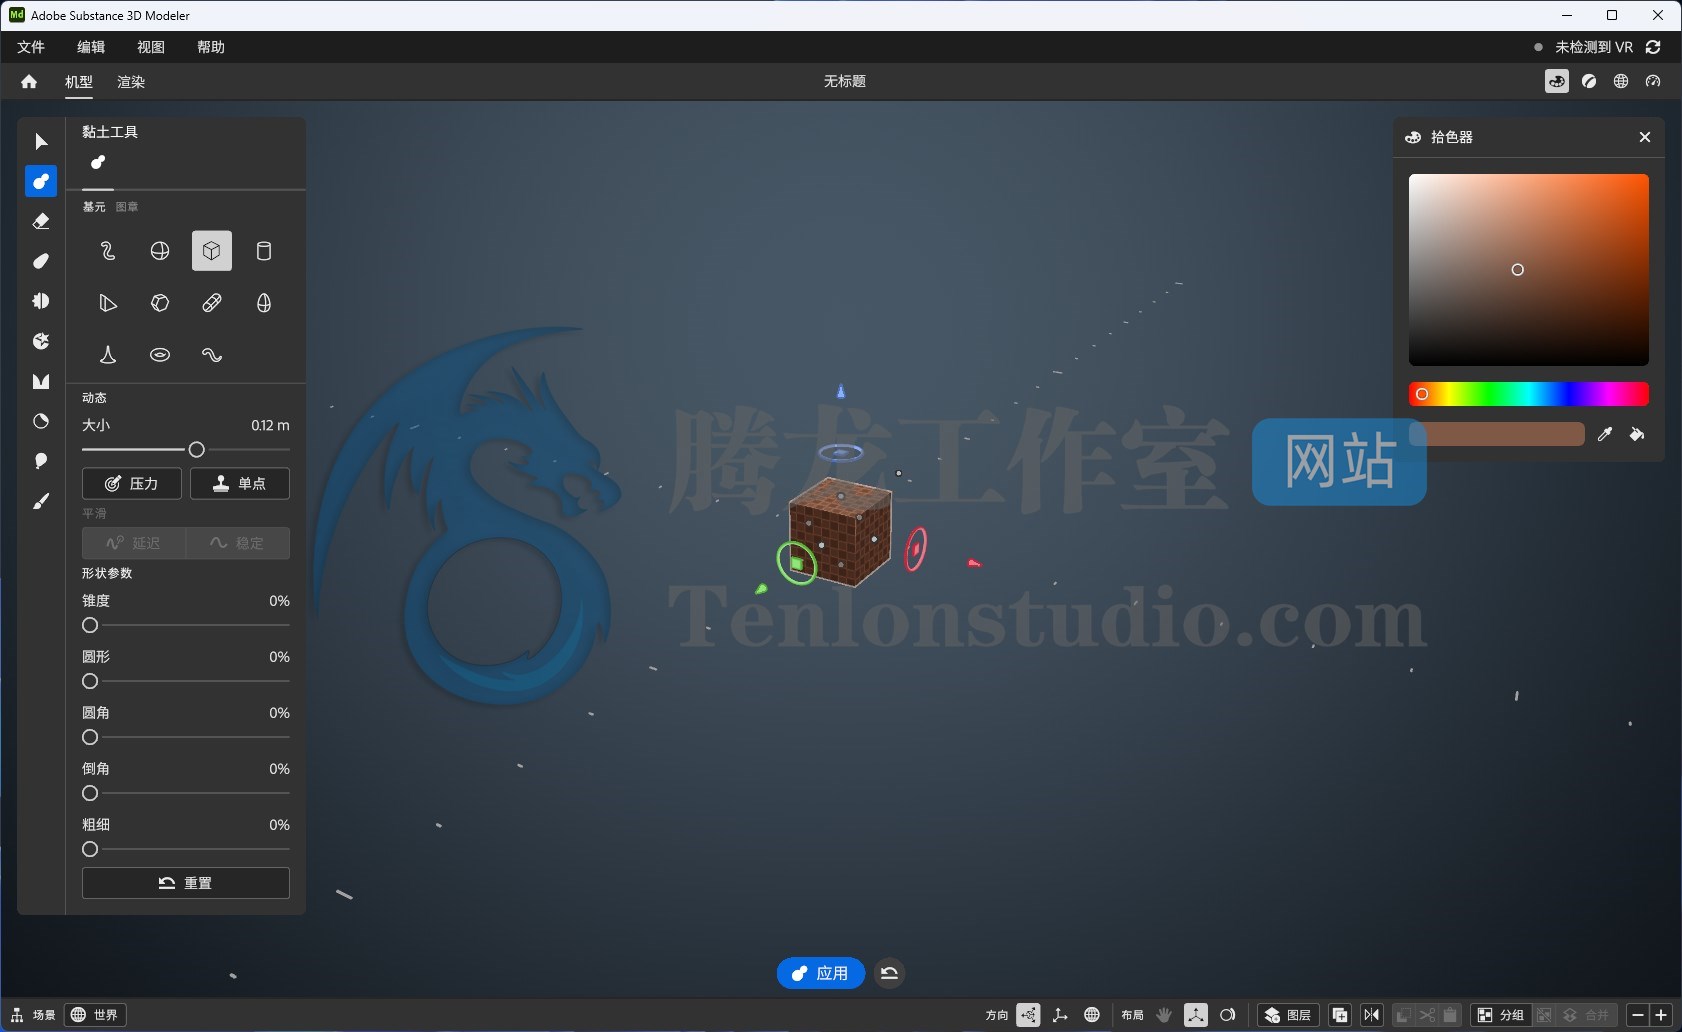Click the mirror icon in bottom bar
This screenshot has height=1032, width=1682.
point(1372,1015)
